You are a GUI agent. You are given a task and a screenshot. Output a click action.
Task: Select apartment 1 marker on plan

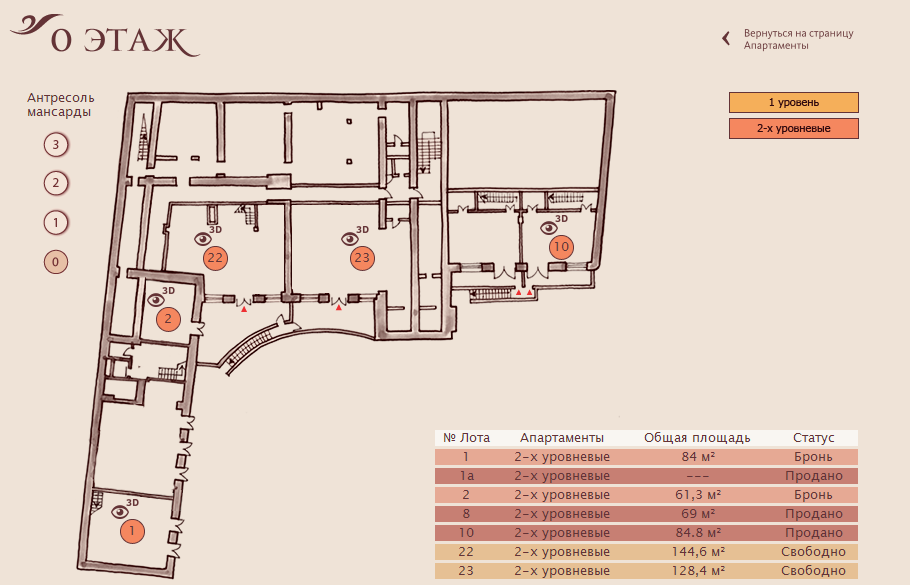tap(132, 530)
